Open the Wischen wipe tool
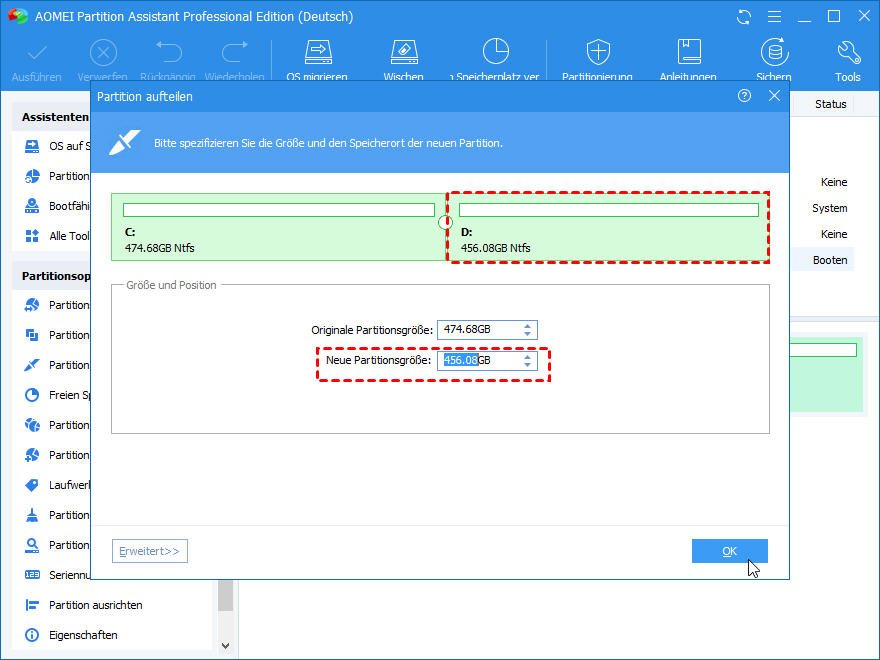The height and width of the screenshot is (660, 880). click(x=404, y=52)
